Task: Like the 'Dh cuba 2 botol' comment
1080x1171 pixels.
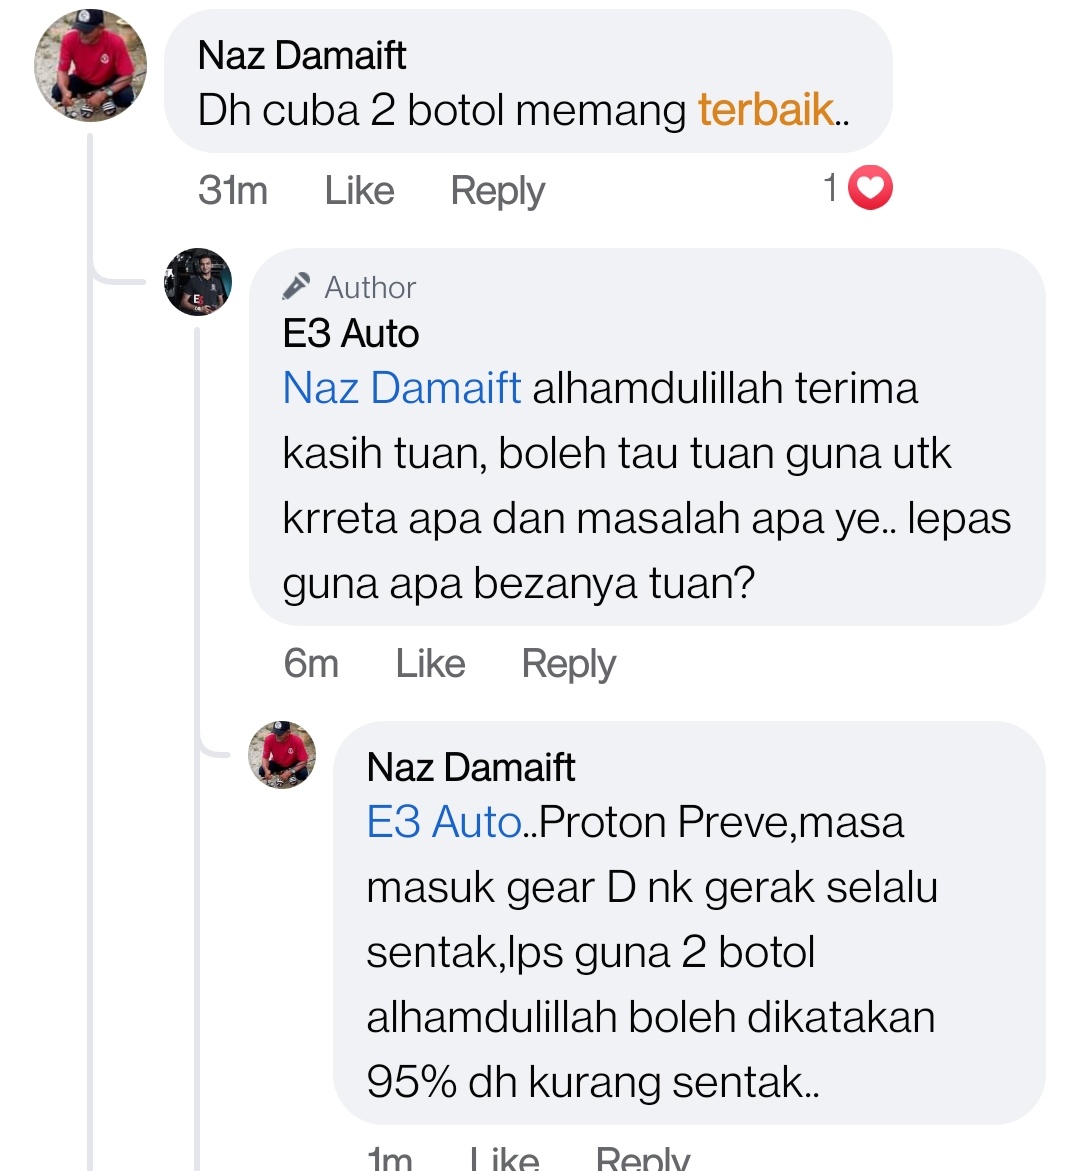Action: pyautogui.click(x=359, y=190)
